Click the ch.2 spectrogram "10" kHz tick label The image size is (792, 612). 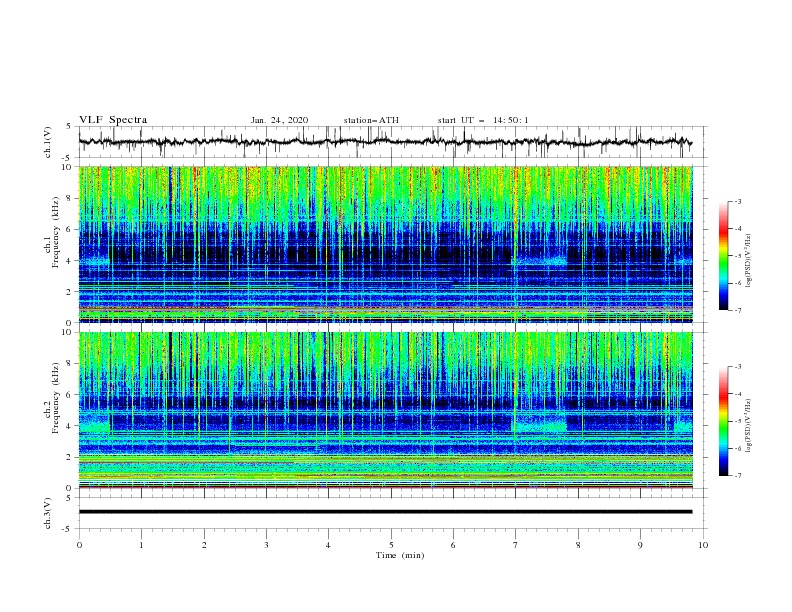point(68,332)
